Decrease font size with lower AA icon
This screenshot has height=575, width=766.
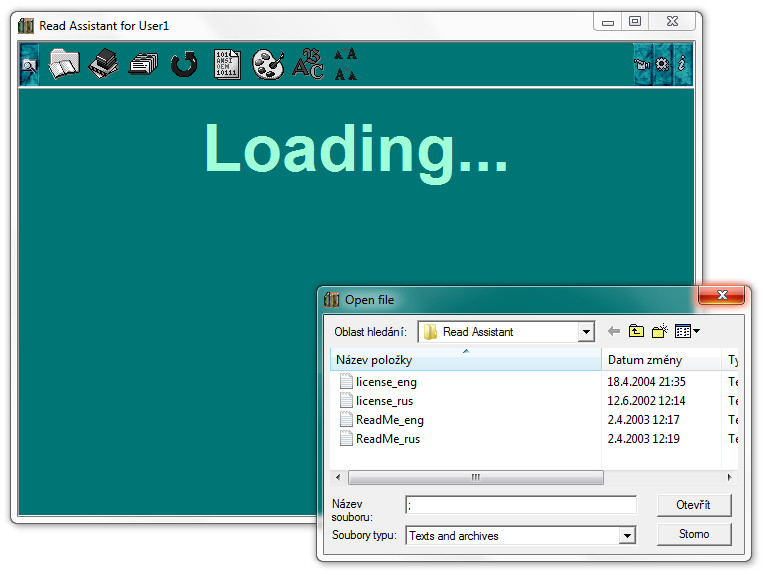point(345,74)
